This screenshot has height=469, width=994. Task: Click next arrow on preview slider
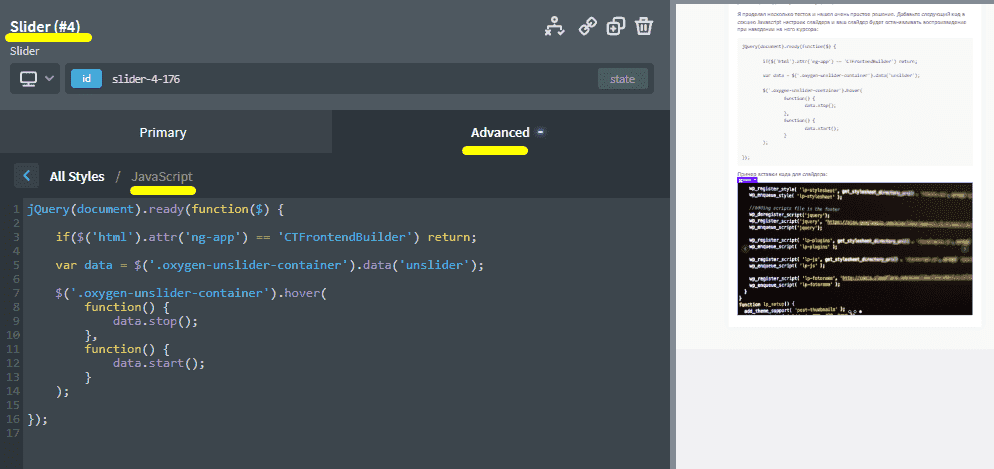tap(966, 248)
